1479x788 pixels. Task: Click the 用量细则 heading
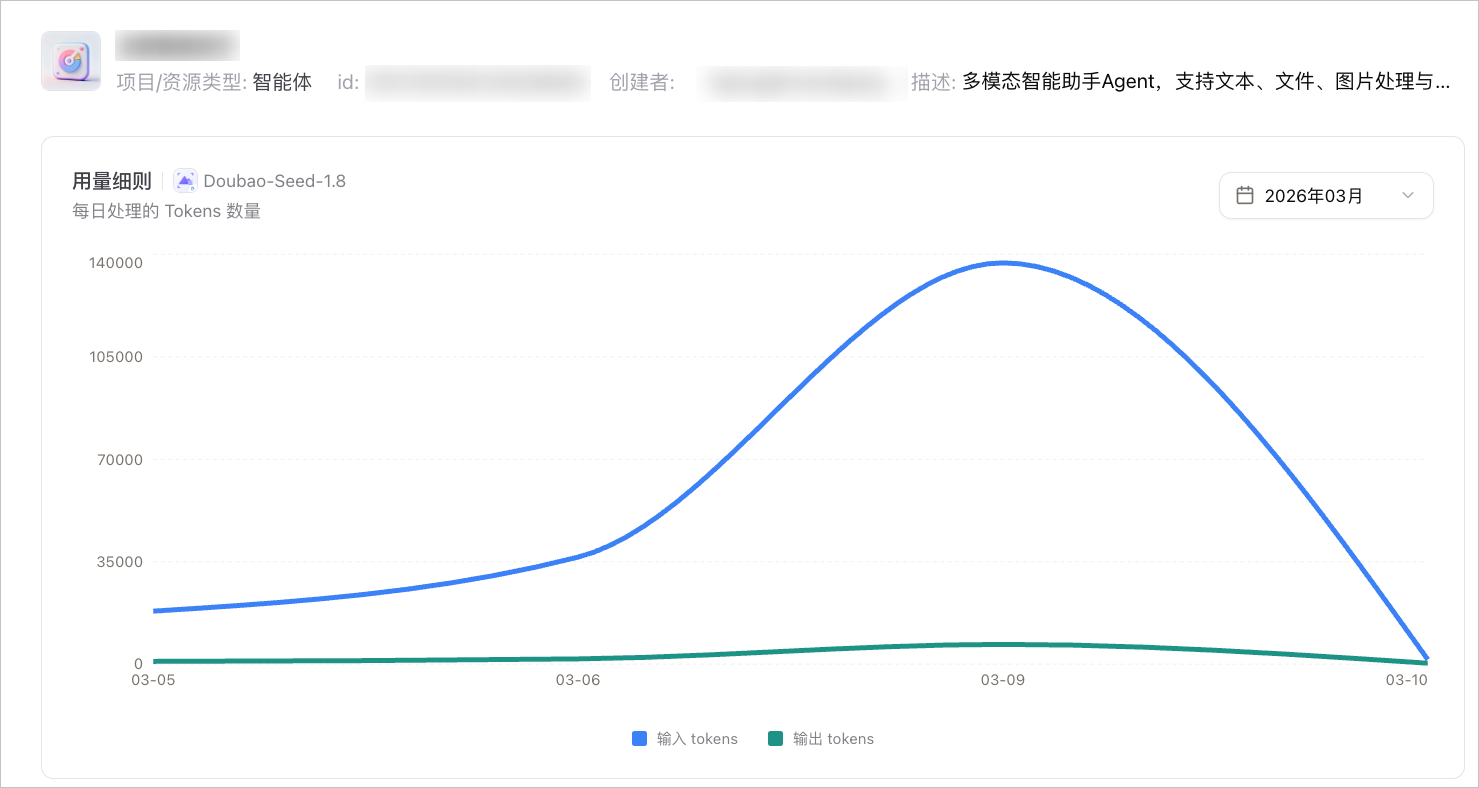click(x=112, y=181)
